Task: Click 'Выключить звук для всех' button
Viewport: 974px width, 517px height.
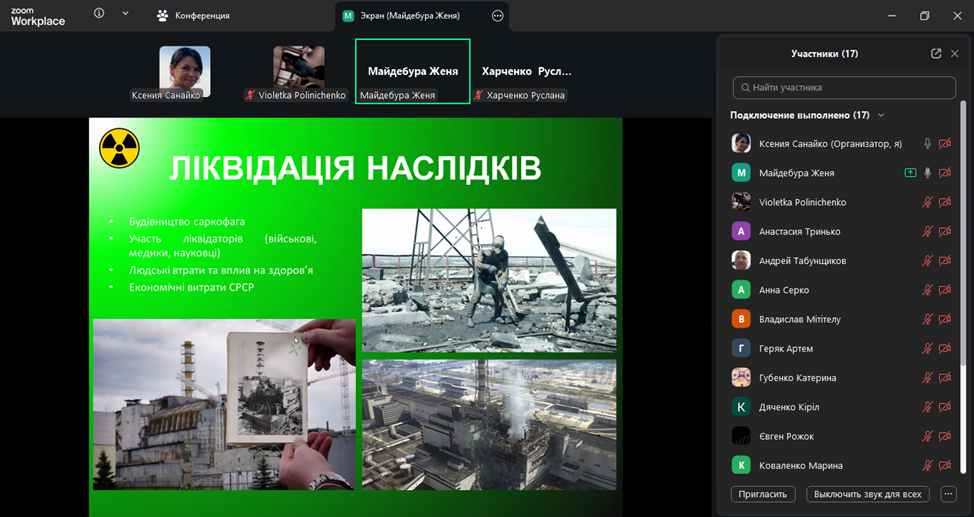Action: (870, 494)
